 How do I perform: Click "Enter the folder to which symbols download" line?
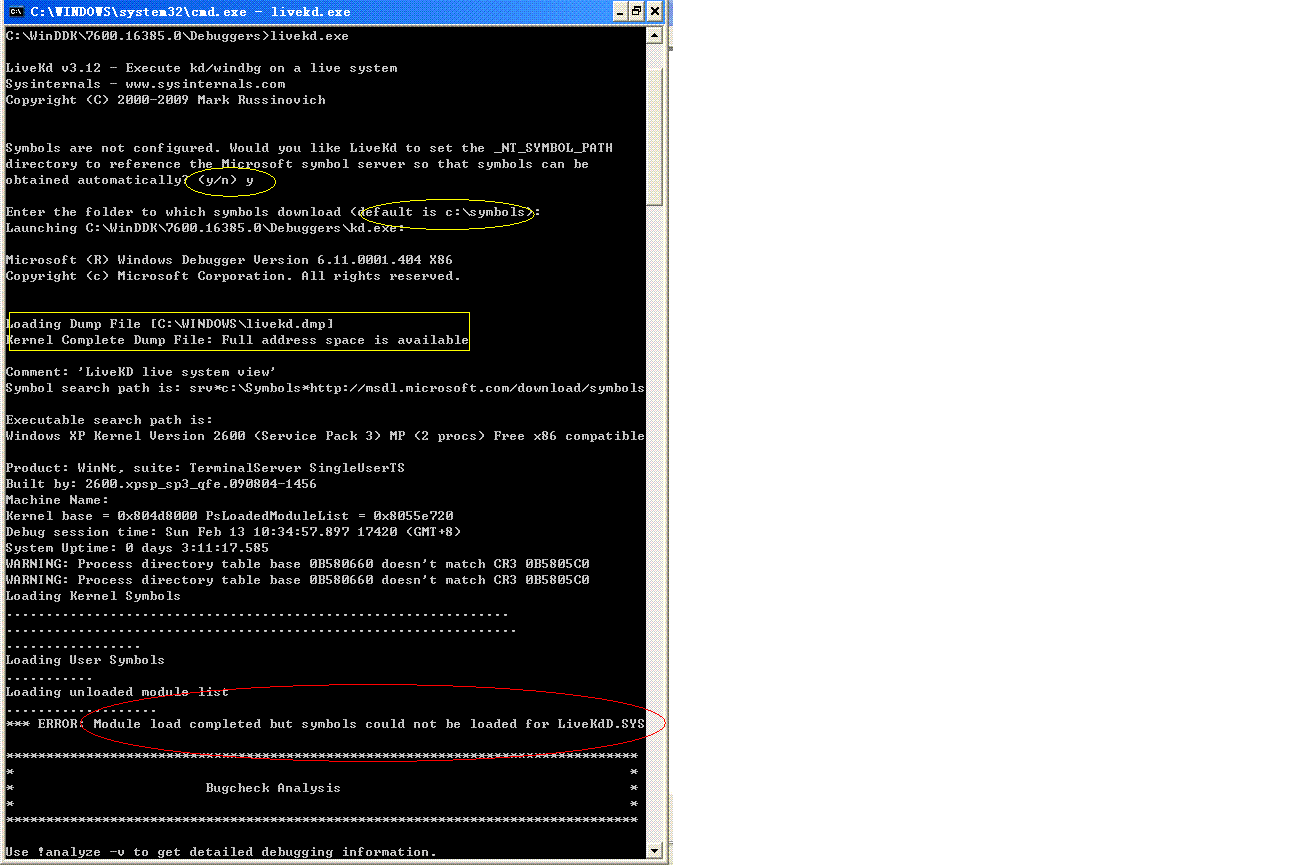pyautogui.click(x=274, y=212)
